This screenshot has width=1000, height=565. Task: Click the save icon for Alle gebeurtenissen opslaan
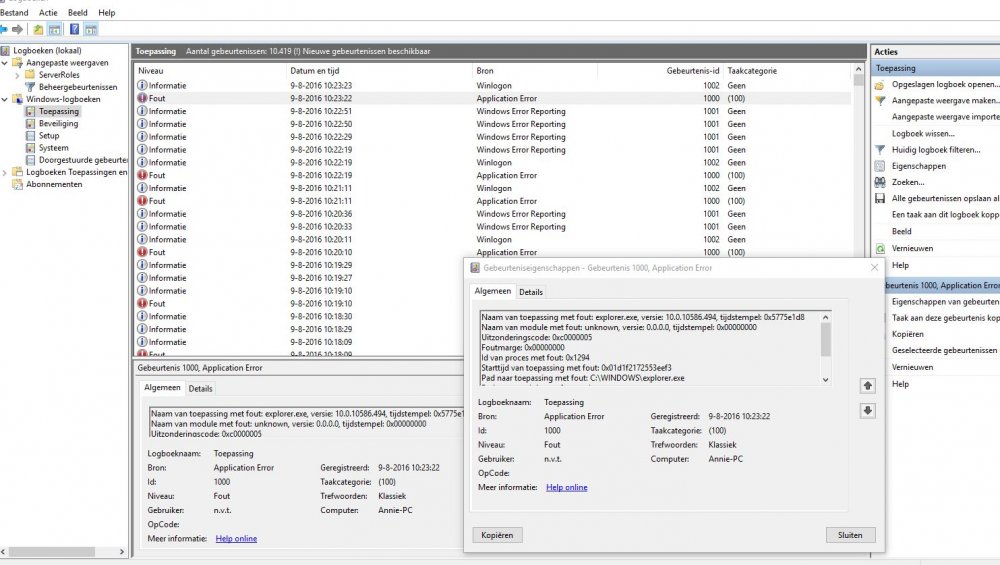click(880, 198)
